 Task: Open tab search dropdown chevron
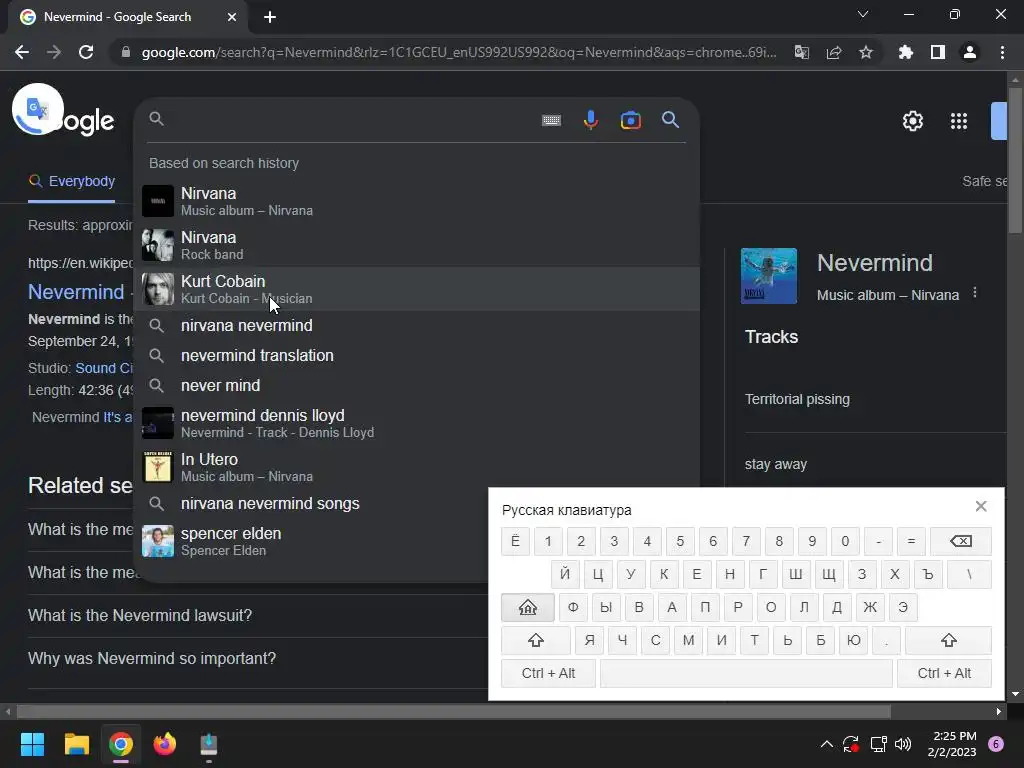[863, 14]
